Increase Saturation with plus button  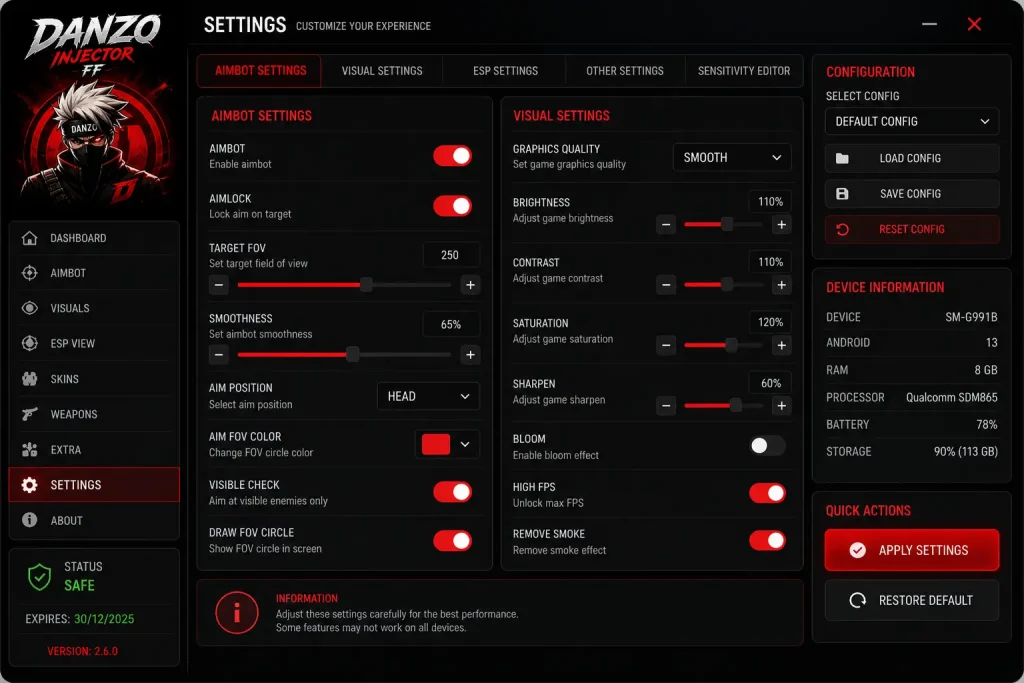pos(781,345)
